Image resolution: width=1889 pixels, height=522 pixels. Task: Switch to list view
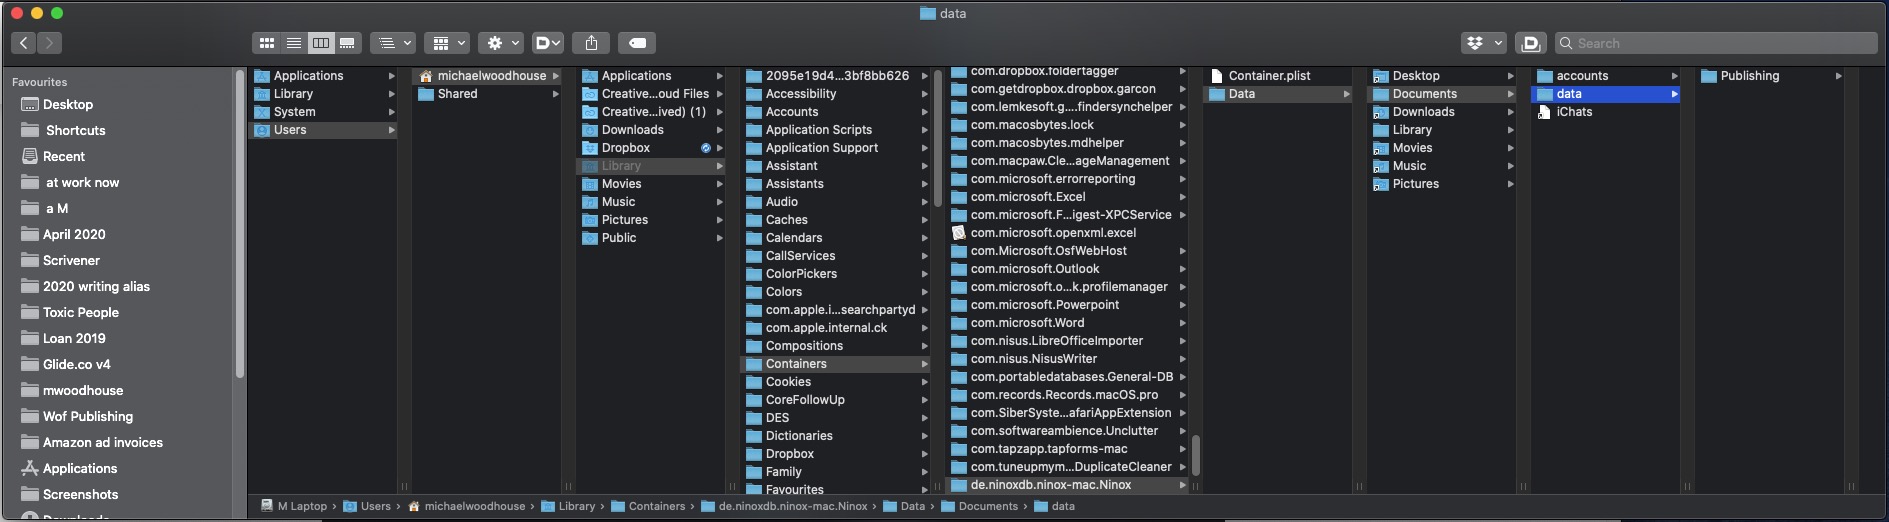(x=293, y=43)
